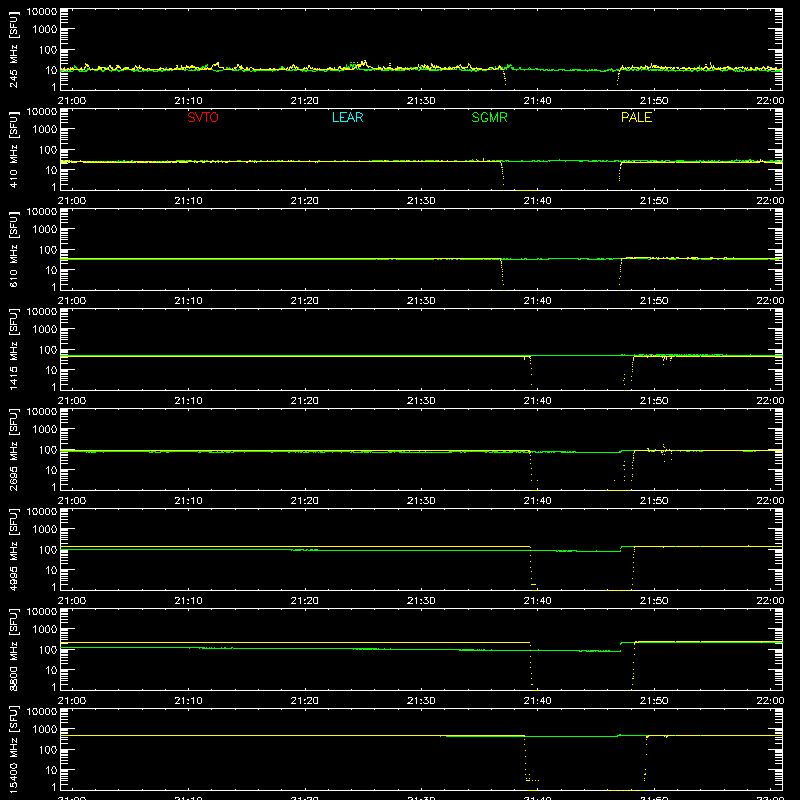Select the 8800 MHz [SFU] axis label
The width and height of the screenshot is (800, 800).
coord(13,649)
